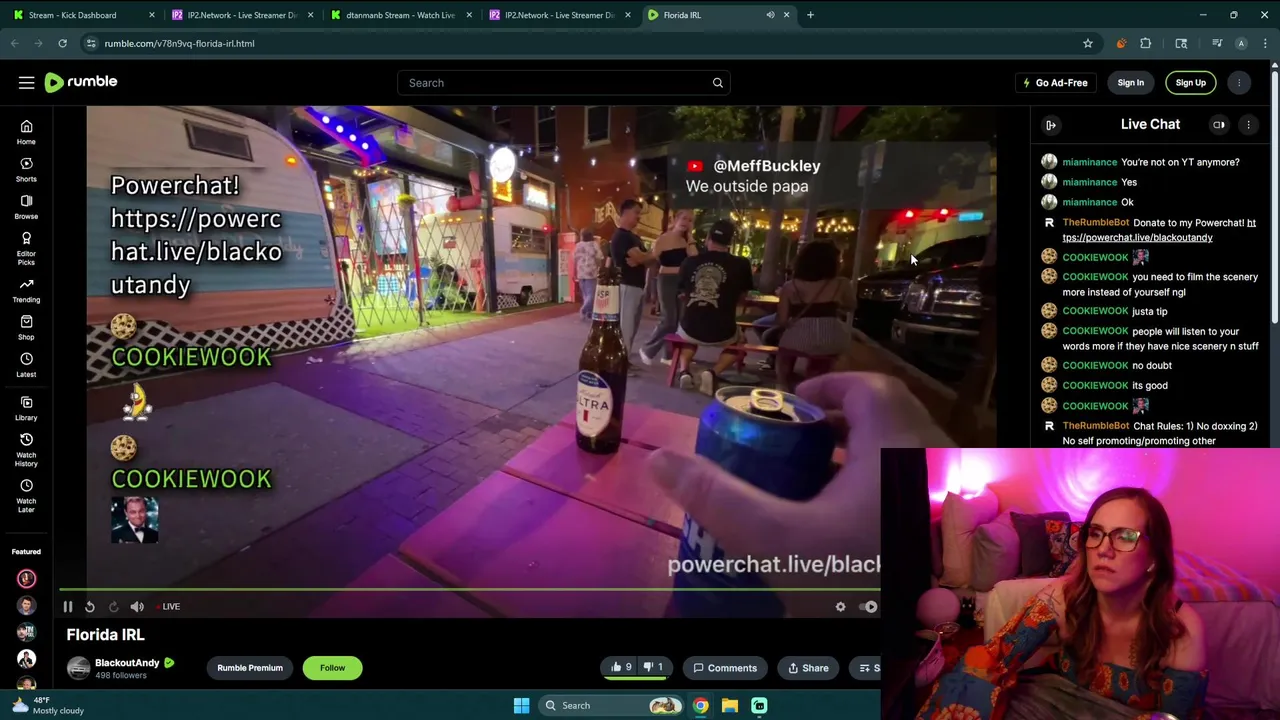This screenshot has width=1280, height=720.
Task: Open Editor Picks in the sidebar
Action: tap(26, 249)
